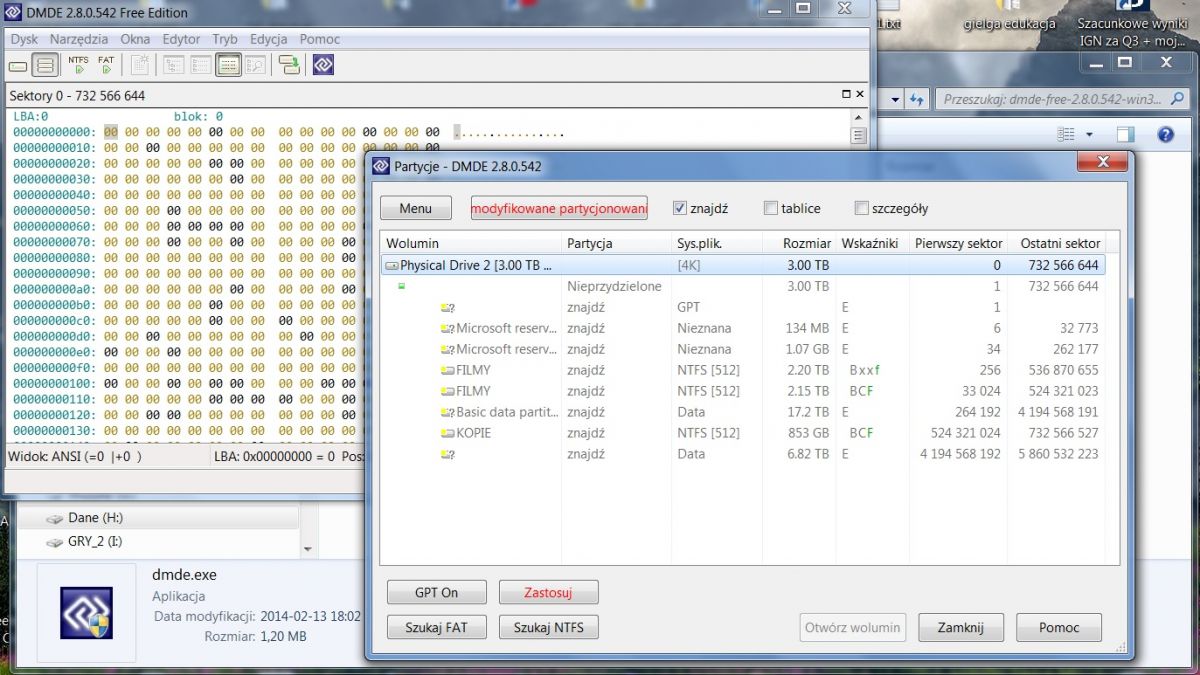The height and width of the screenshot is (675, 1200).
Task: Open Szacunkowe wyniki IGN desktop shortcut
Action: (x=1132, y=23)
